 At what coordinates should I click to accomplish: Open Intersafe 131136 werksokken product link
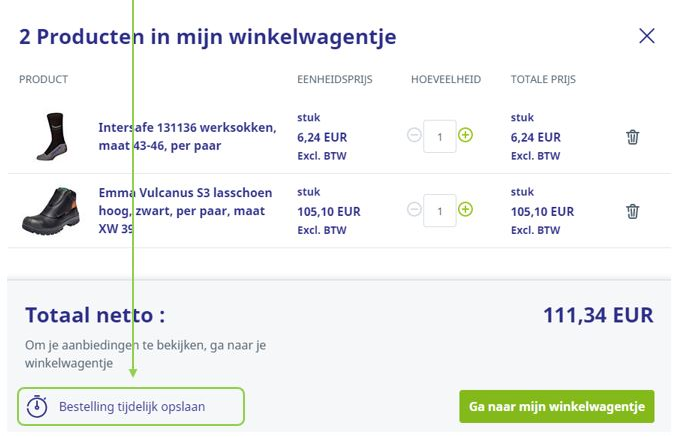point(173,136)
